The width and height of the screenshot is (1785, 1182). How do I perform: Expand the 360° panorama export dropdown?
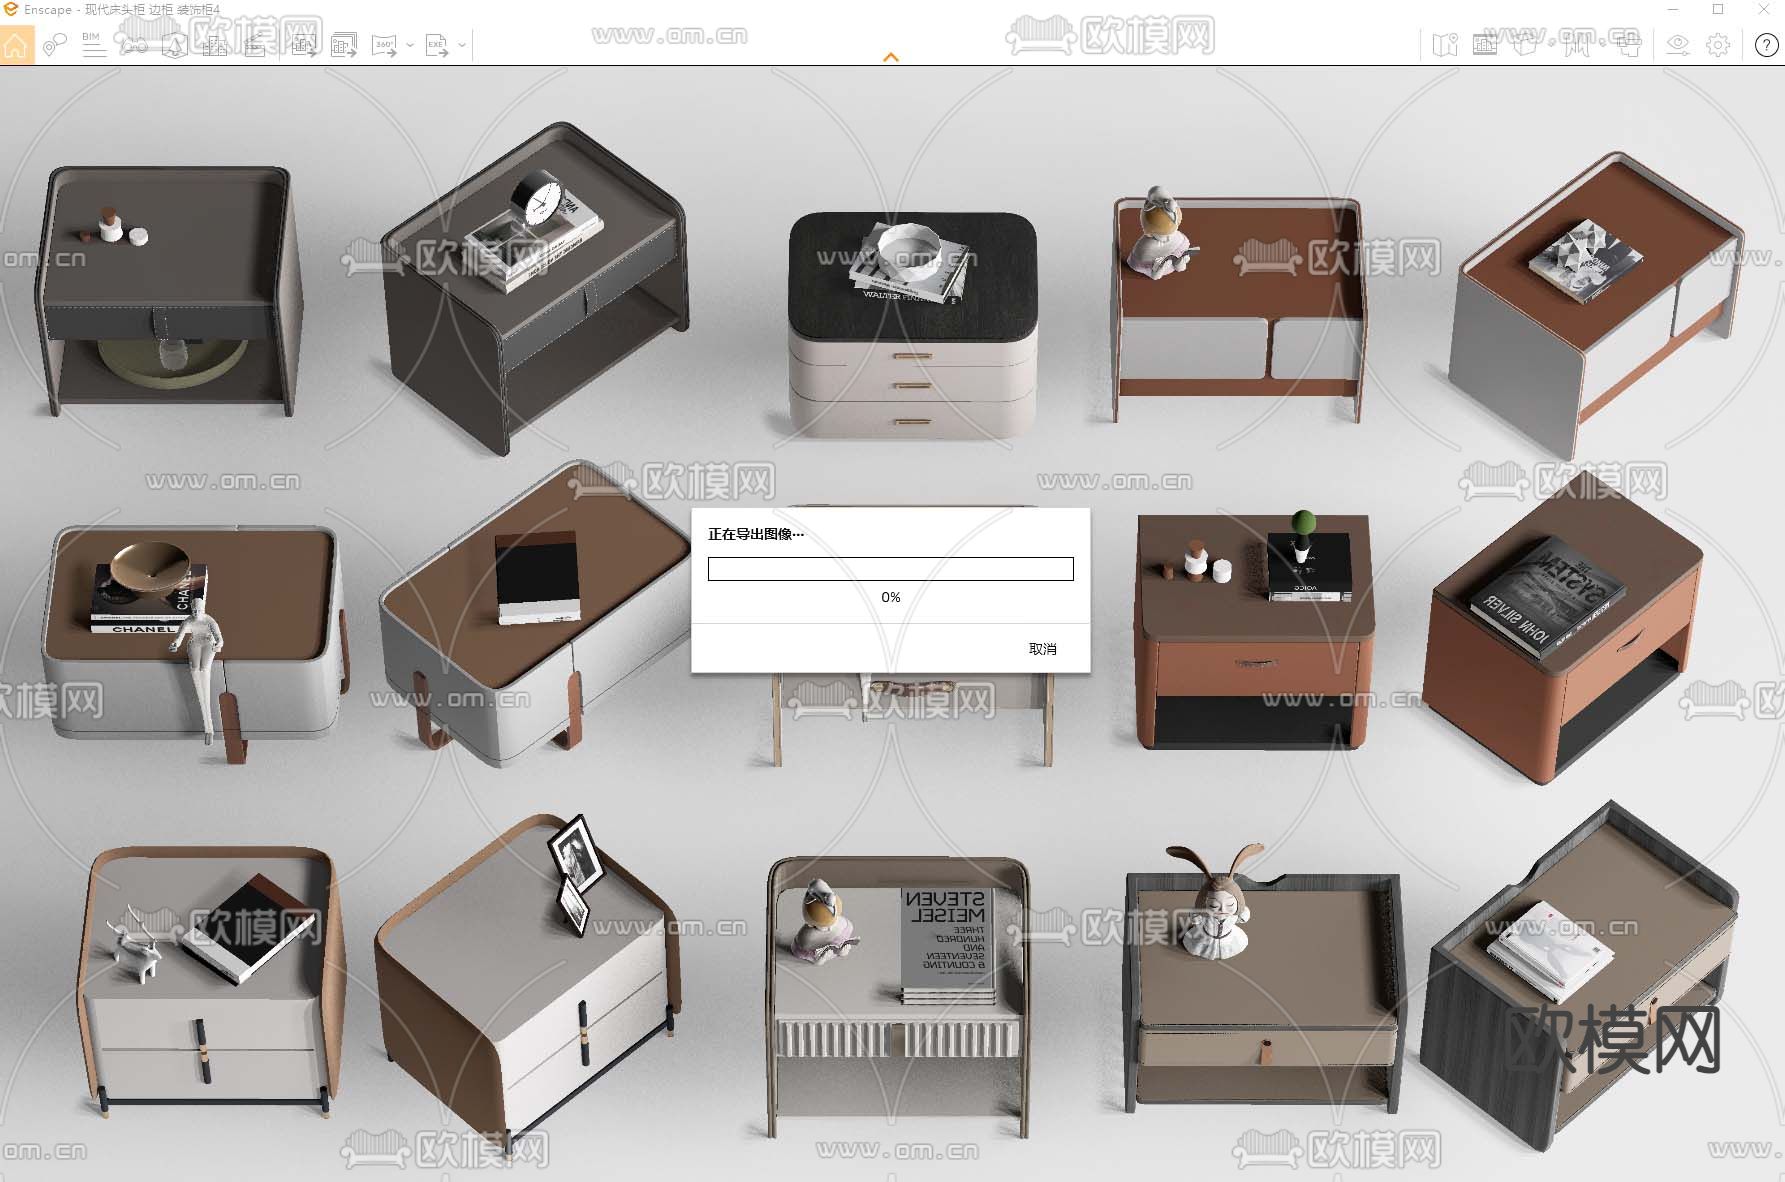(x=410, y=45)
